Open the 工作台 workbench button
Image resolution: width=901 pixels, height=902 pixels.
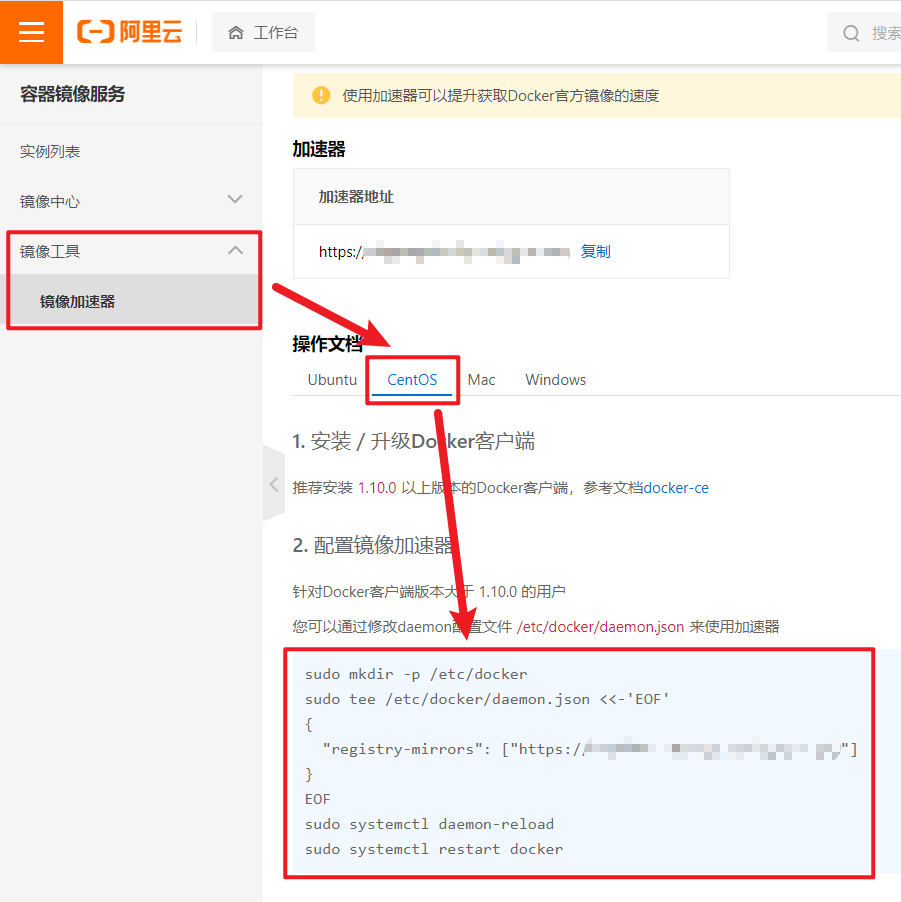(x=264, y=33)
